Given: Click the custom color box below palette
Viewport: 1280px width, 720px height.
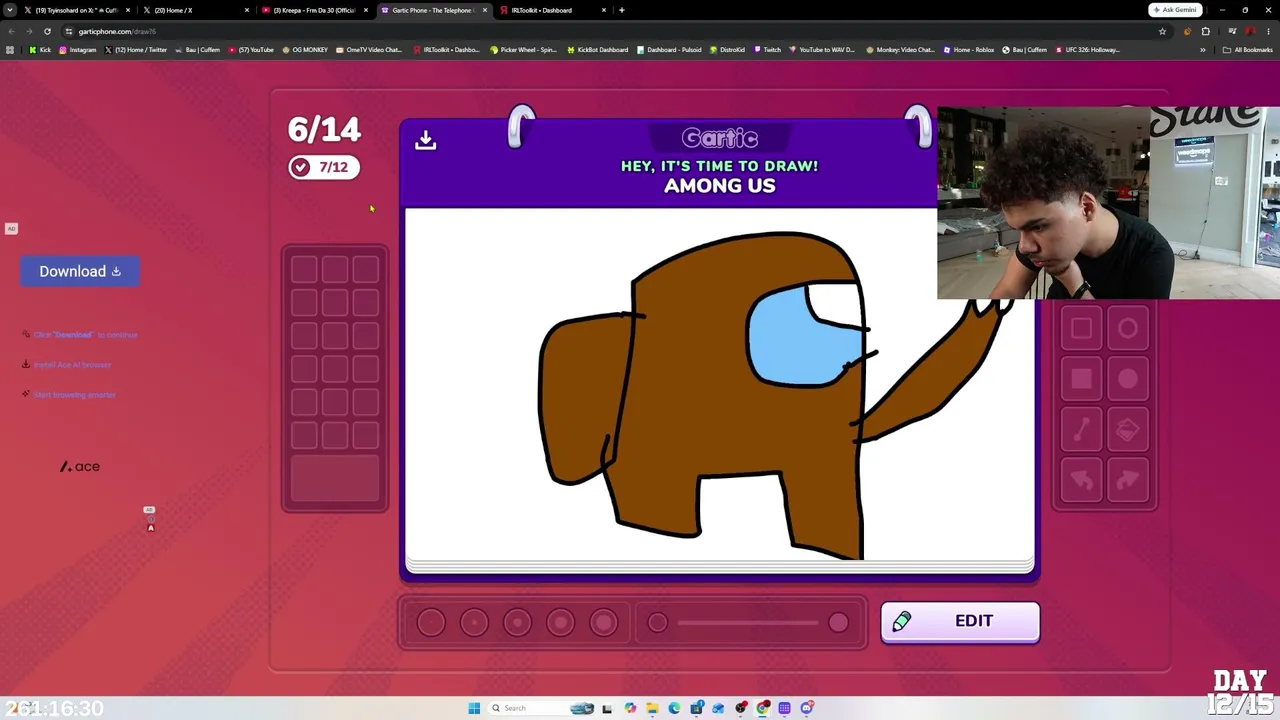Looking at the screenshot, I should [x=335, y=479].
